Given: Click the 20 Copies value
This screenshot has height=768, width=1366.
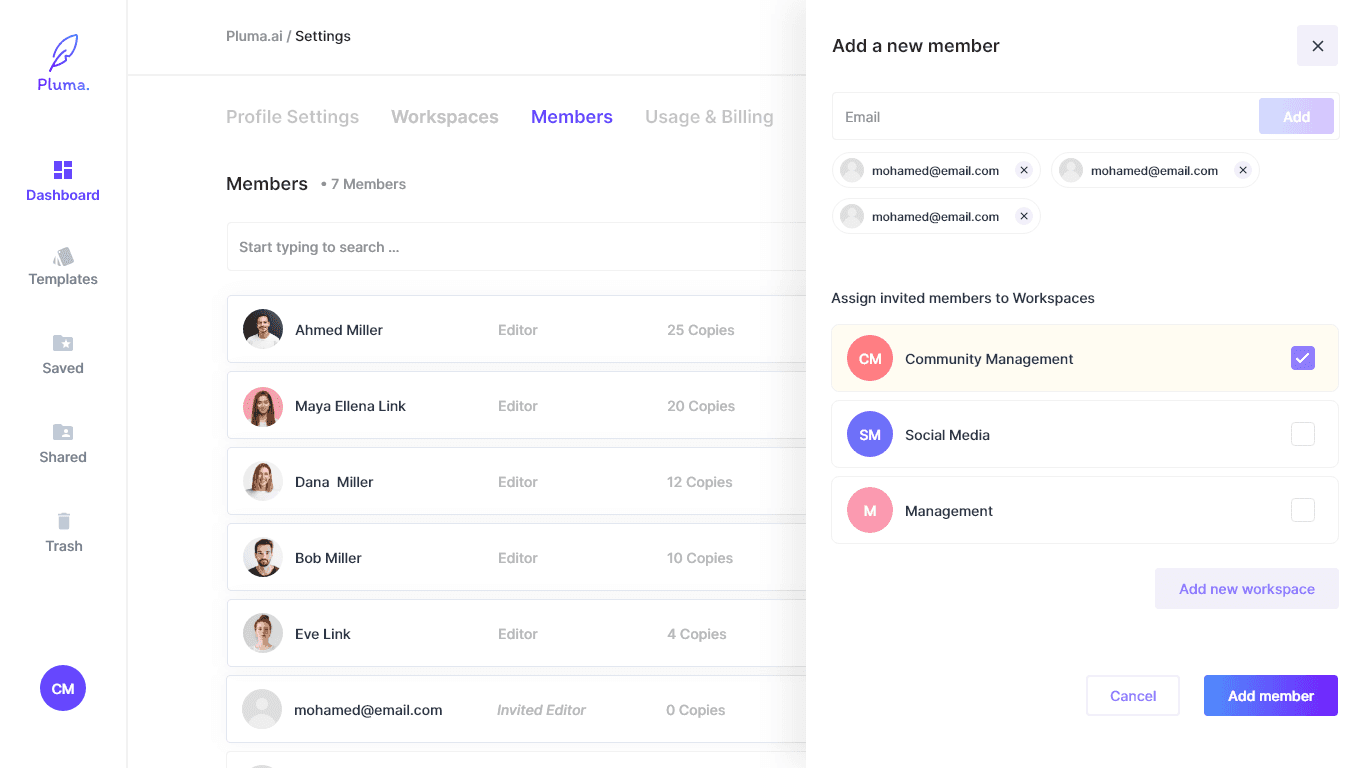Looking at the screenshot, I should tap(701, 406).
